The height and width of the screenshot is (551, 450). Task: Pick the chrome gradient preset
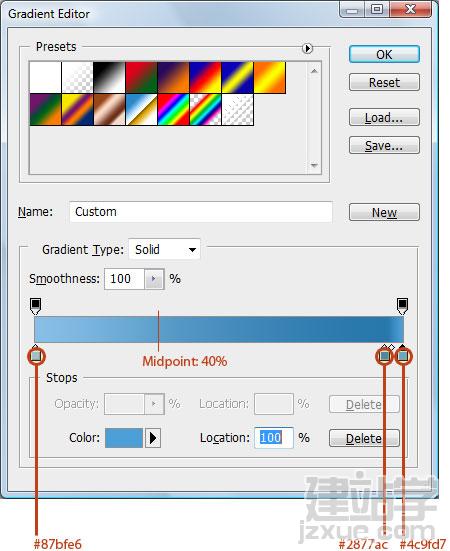142,109
